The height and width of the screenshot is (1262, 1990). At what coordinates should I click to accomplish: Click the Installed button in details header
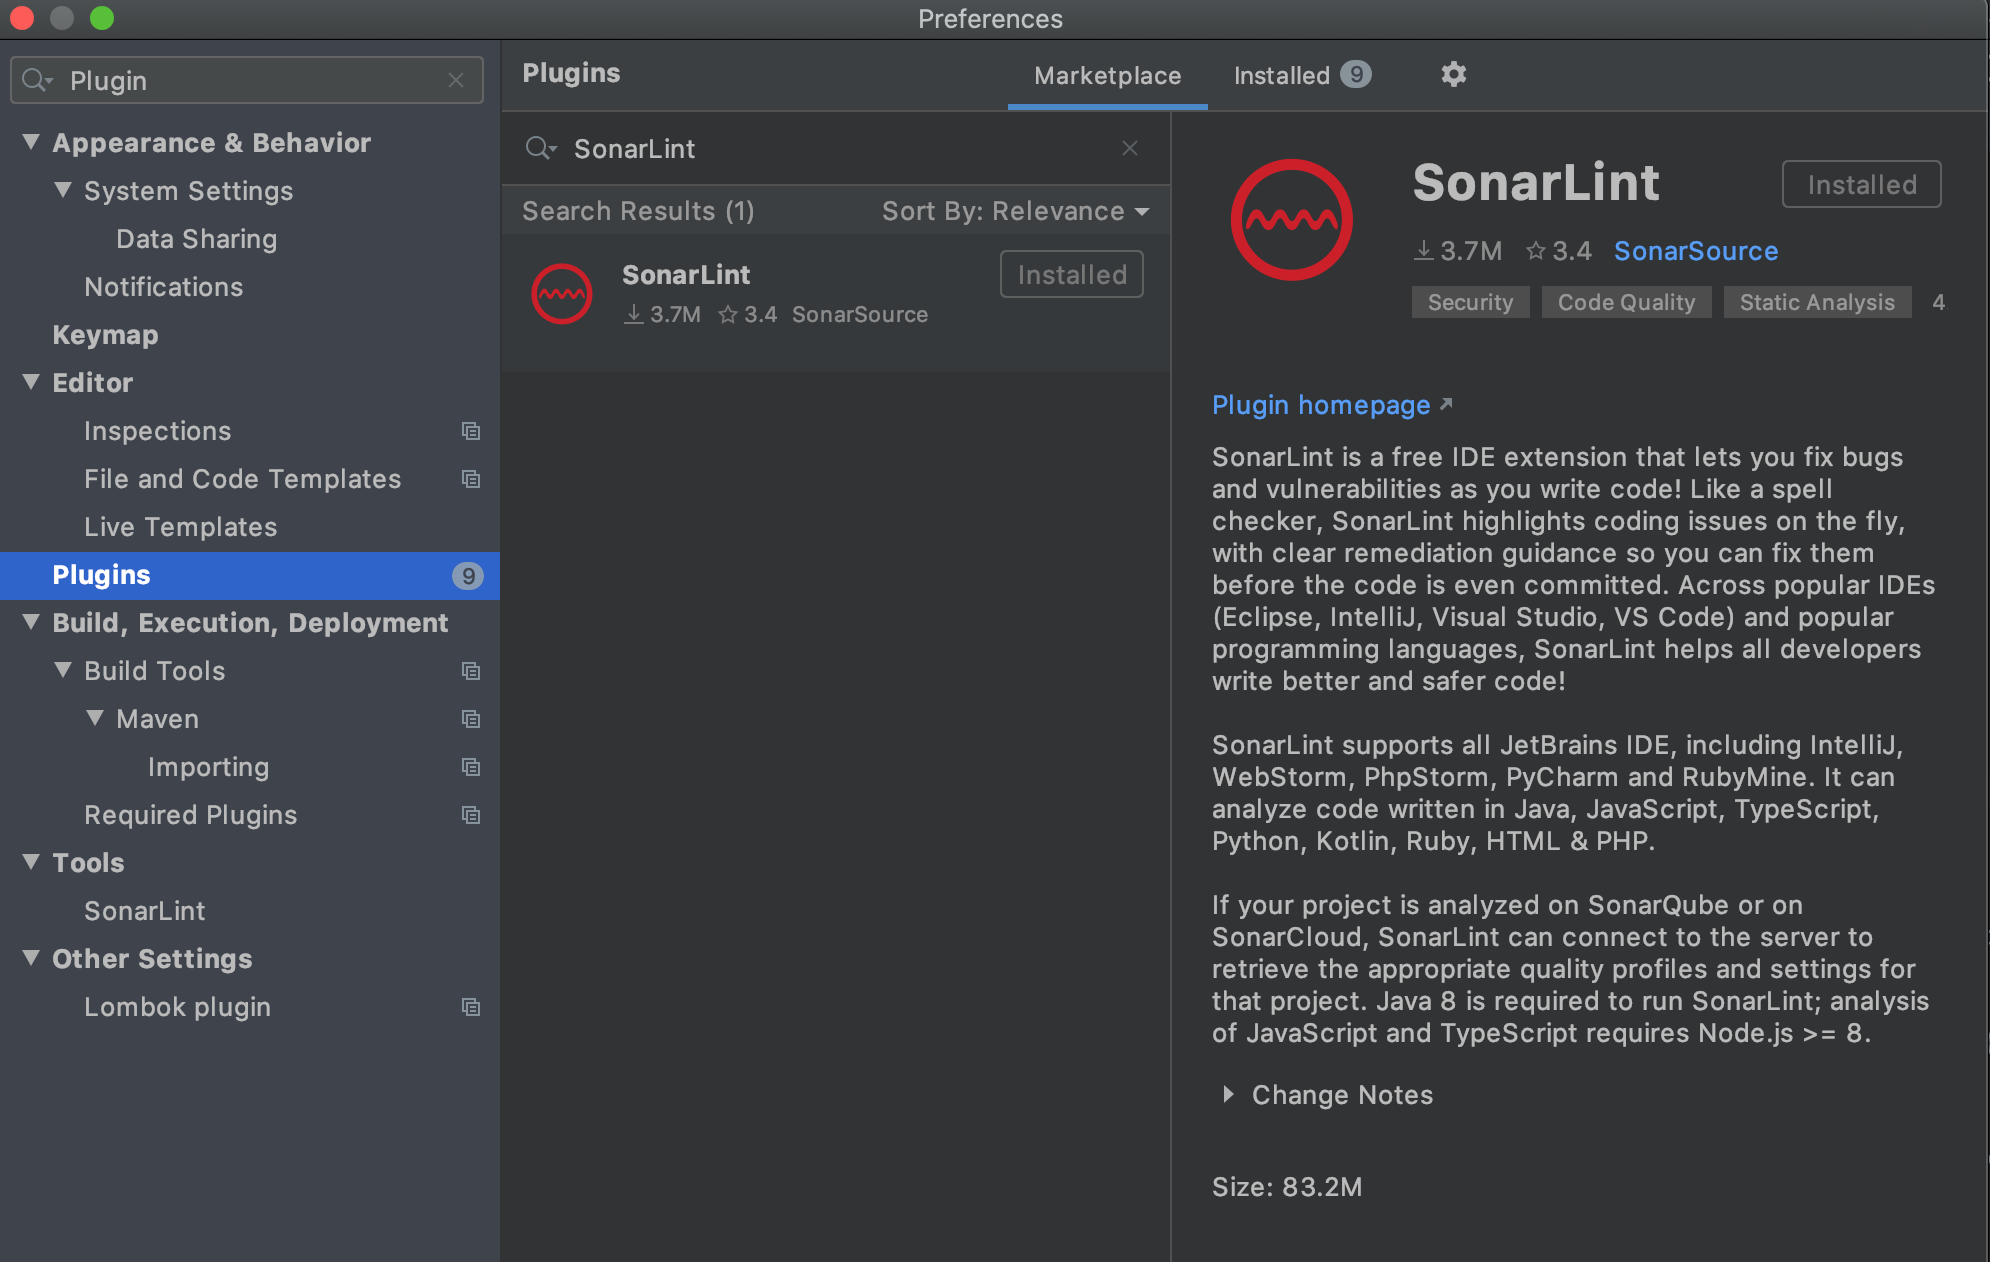point(1862,184)
